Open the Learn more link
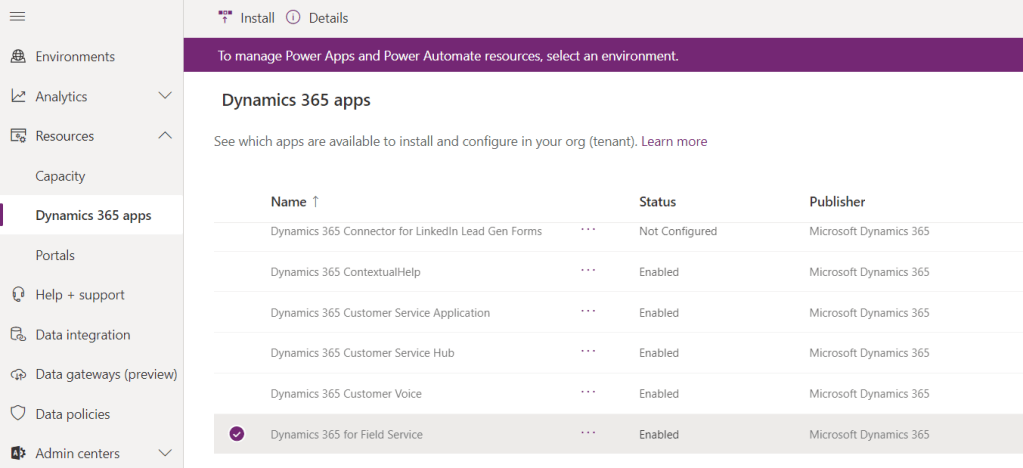This screenshot has width=1023, height=468. click(674, 142)
